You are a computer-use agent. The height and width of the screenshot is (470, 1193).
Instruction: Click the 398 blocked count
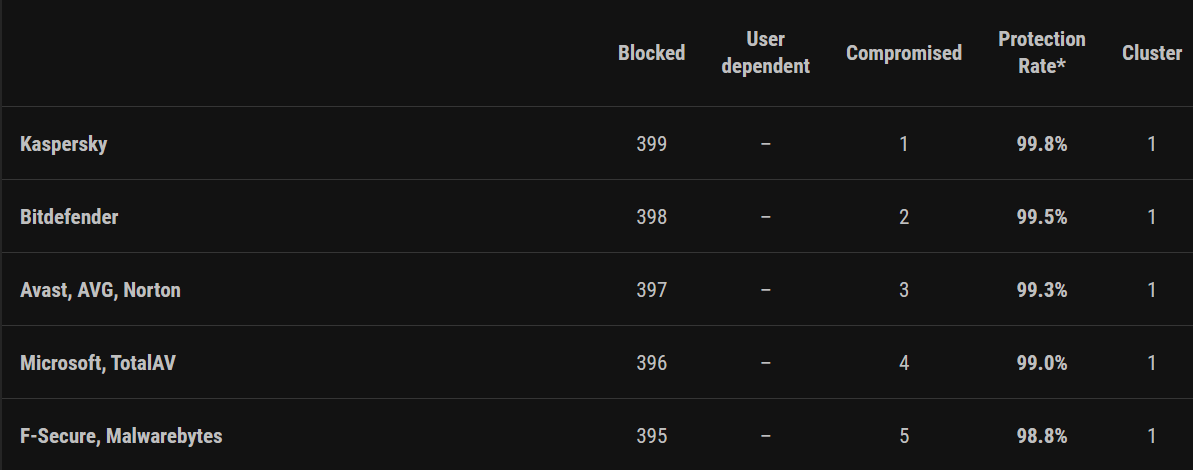pos(651,218)
